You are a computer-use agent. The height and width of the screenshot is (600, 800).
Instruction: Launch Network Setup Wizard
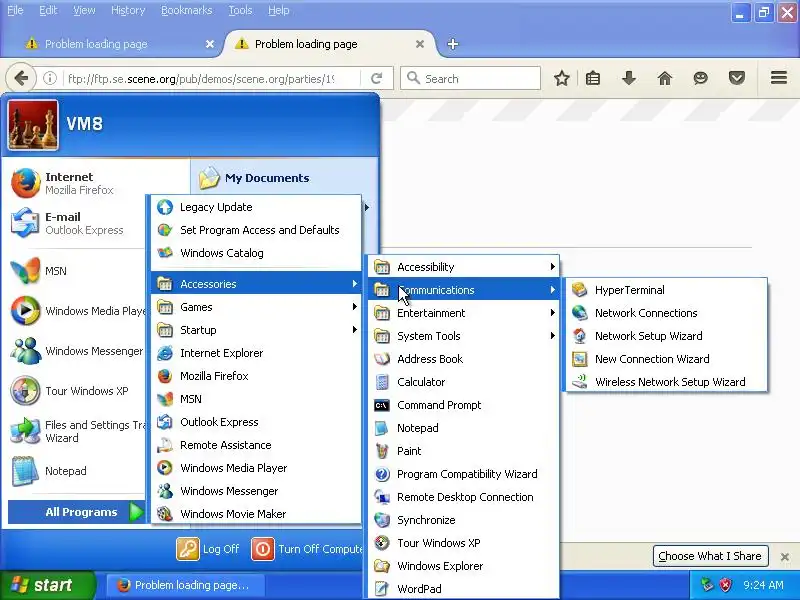[x=665, y=336]
